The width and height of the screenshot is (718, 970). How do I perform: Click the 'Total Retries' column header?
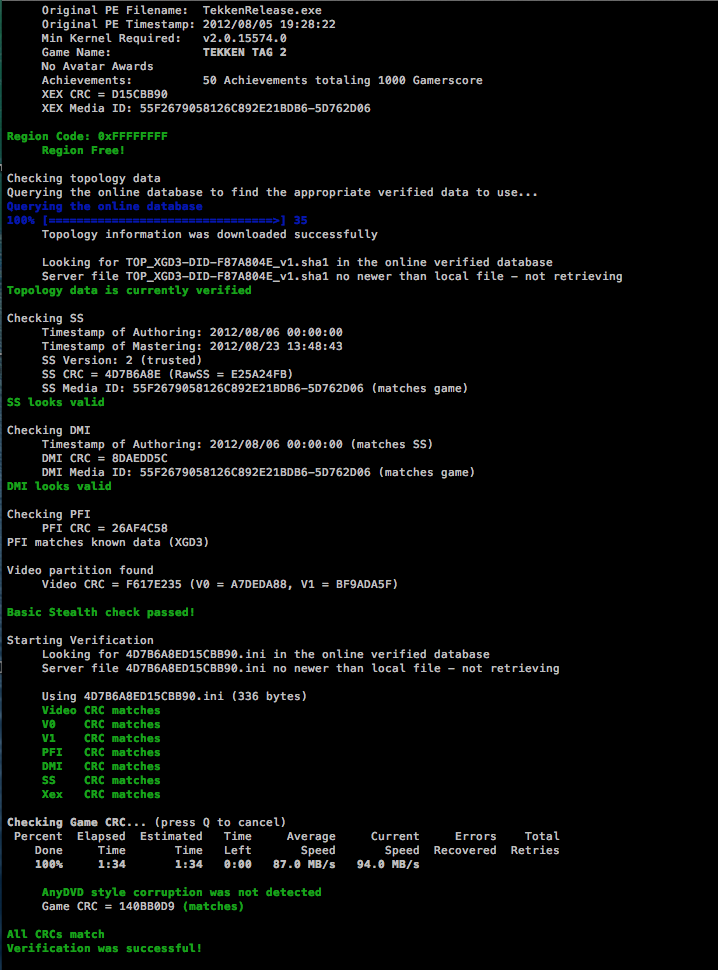[x=535, y=843]
